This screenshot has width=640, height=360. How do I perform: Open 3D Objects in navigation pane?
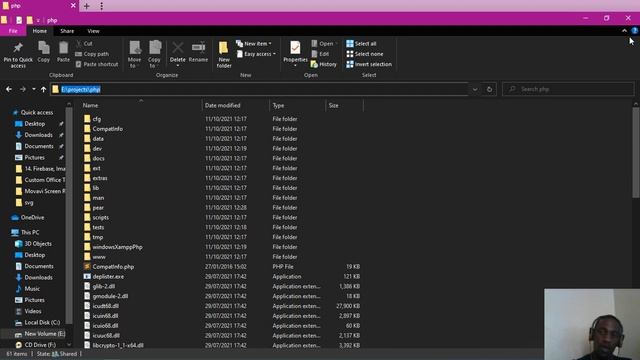tap(38, 243)
